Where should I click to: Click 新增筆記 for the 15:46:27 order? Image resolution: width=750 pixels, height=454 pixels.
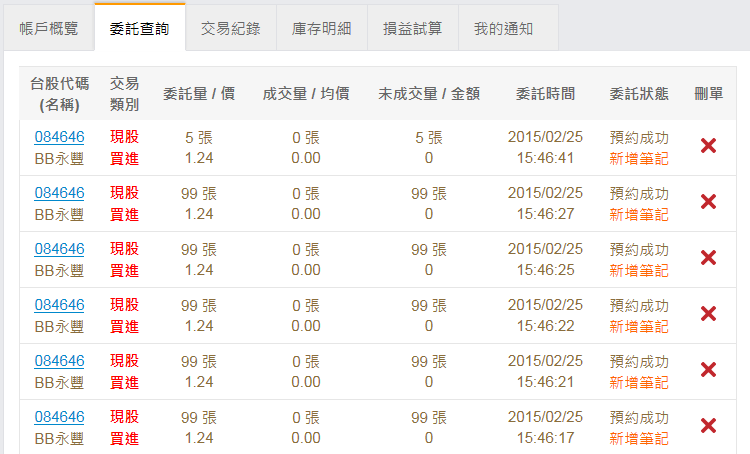coord(639,214)
